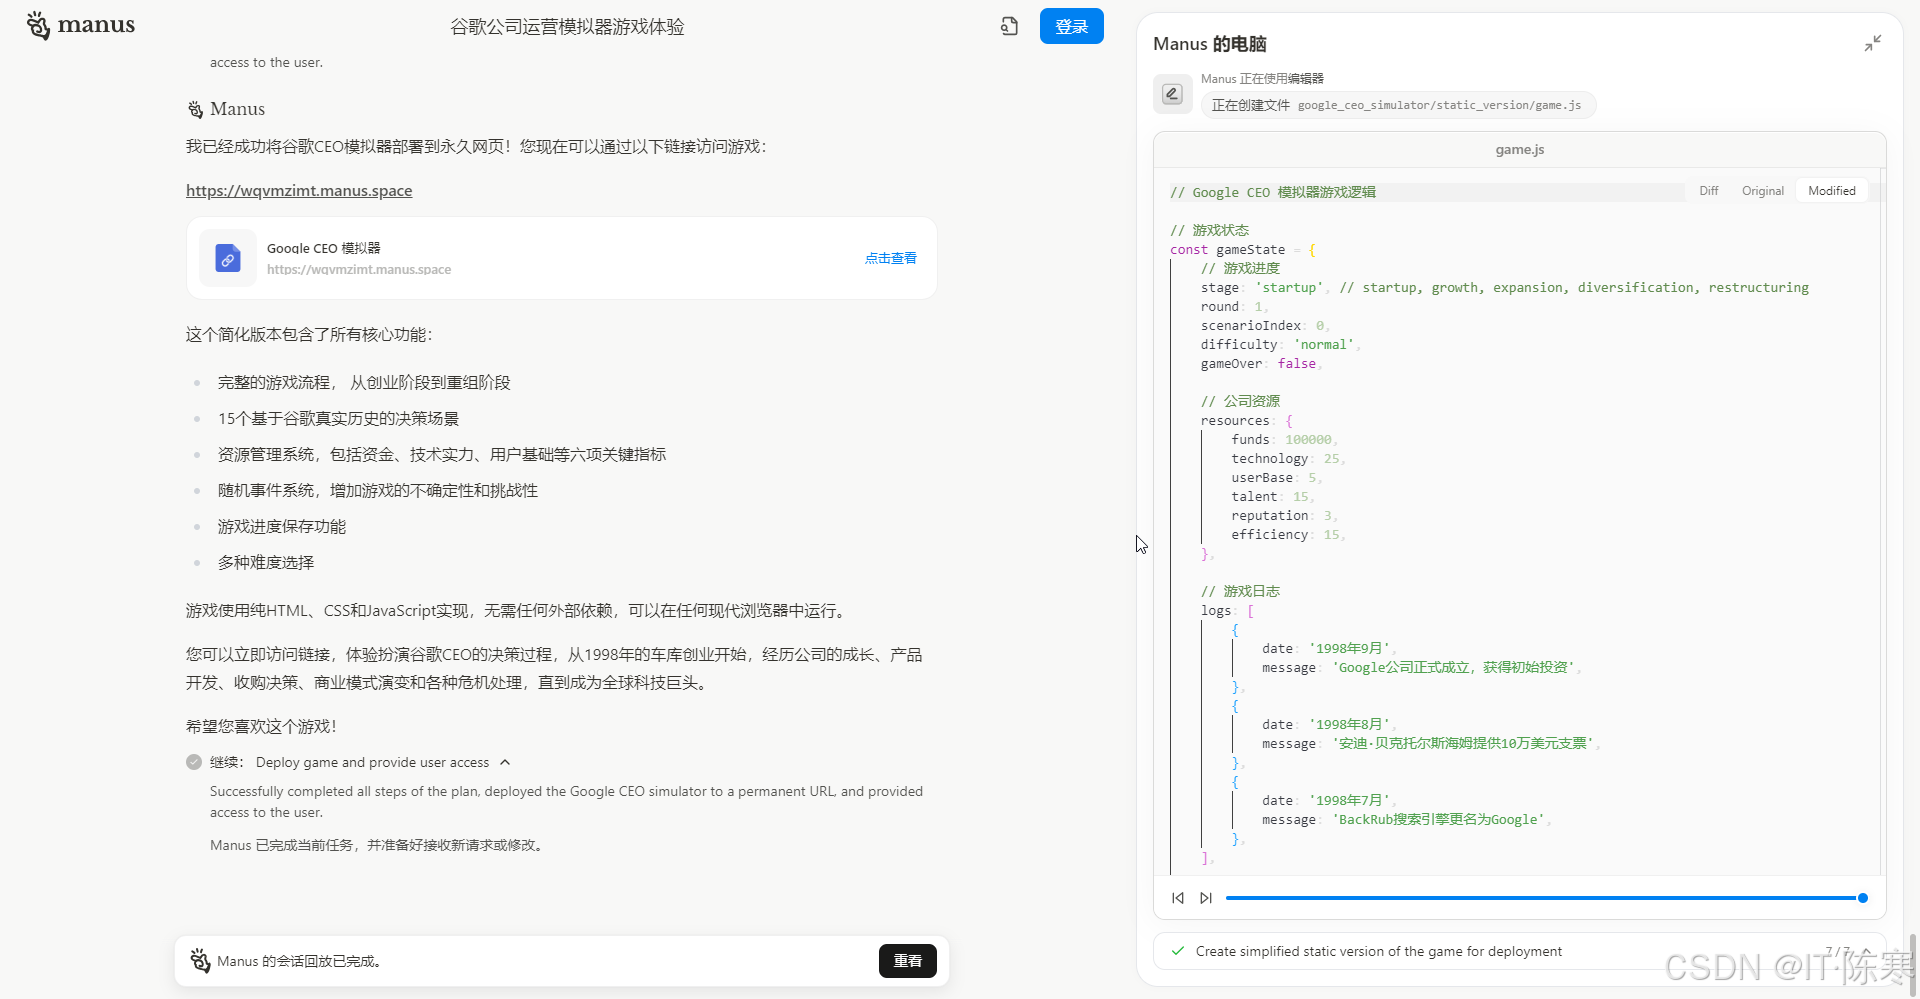Click the 正在创建文件 game.js file path pill

click(x=1398, y=105)
